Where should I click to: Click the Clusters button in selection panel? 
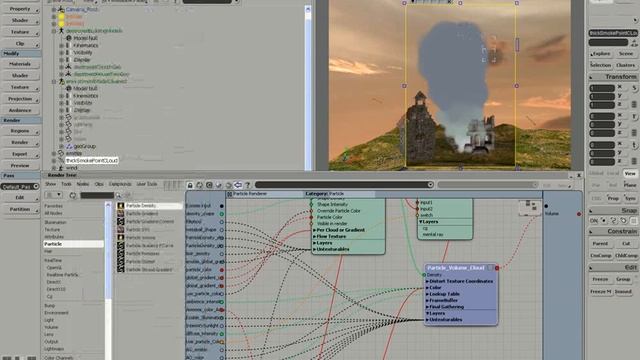coord(626,65)
